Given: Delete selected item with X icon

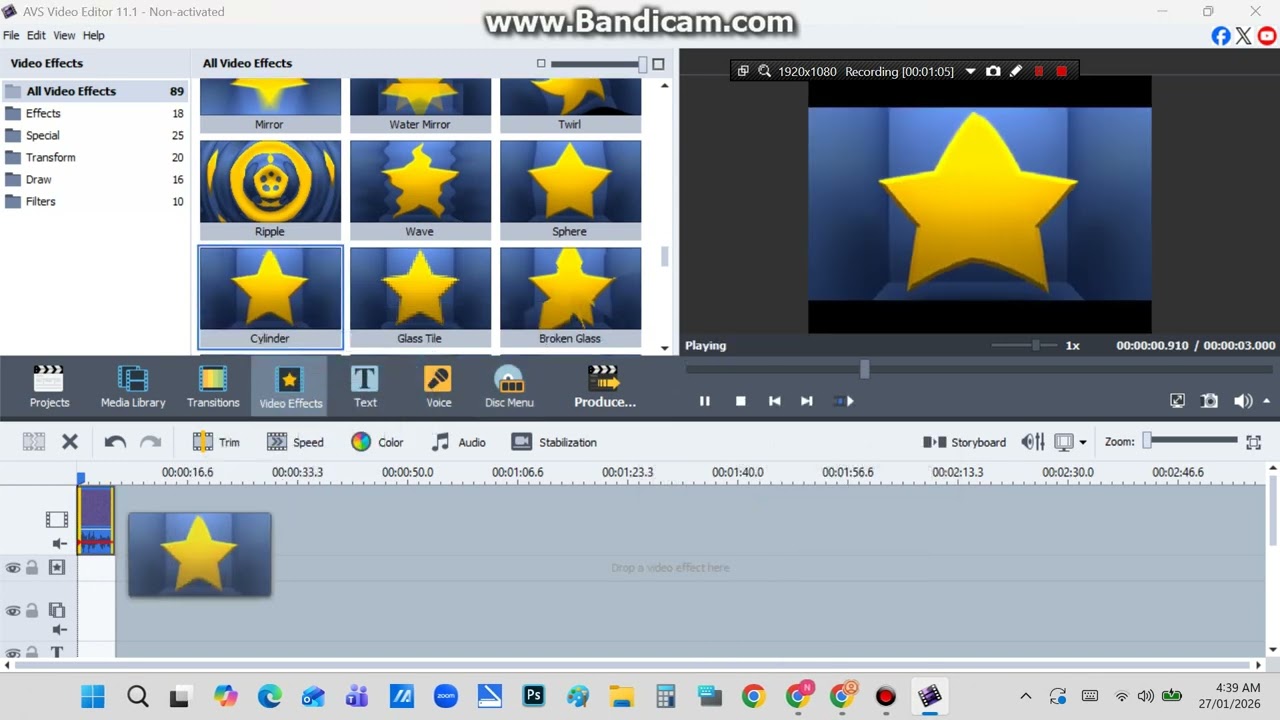Looking at the screenshot, I should [x=70, y=442].
